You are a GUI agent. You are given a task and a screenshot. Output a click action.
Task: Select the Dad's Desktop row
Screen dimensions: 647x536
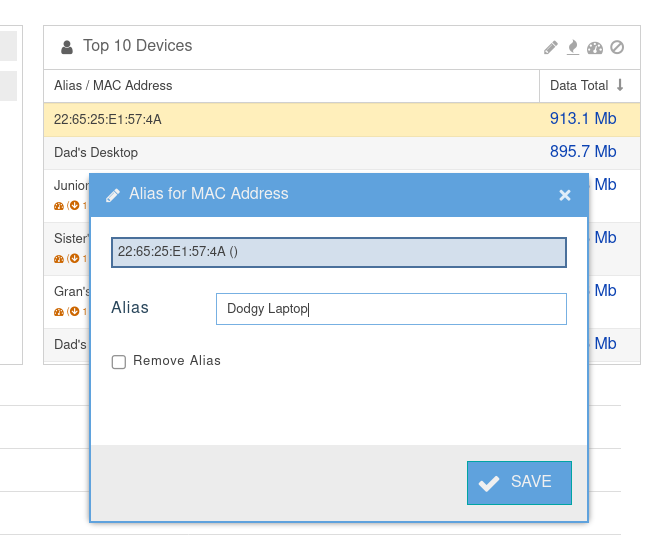point(290,153)
